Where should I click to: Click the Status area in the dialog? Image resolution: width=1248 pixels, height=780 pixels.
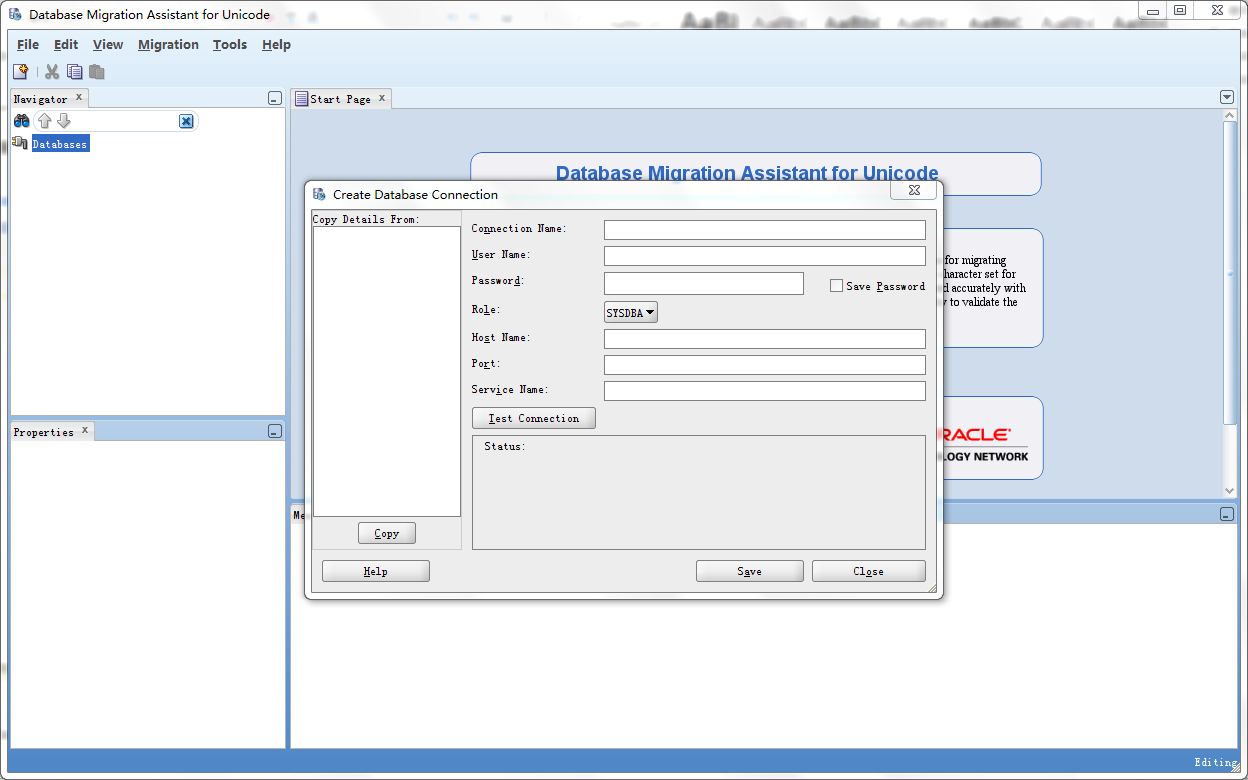point(699,492)
